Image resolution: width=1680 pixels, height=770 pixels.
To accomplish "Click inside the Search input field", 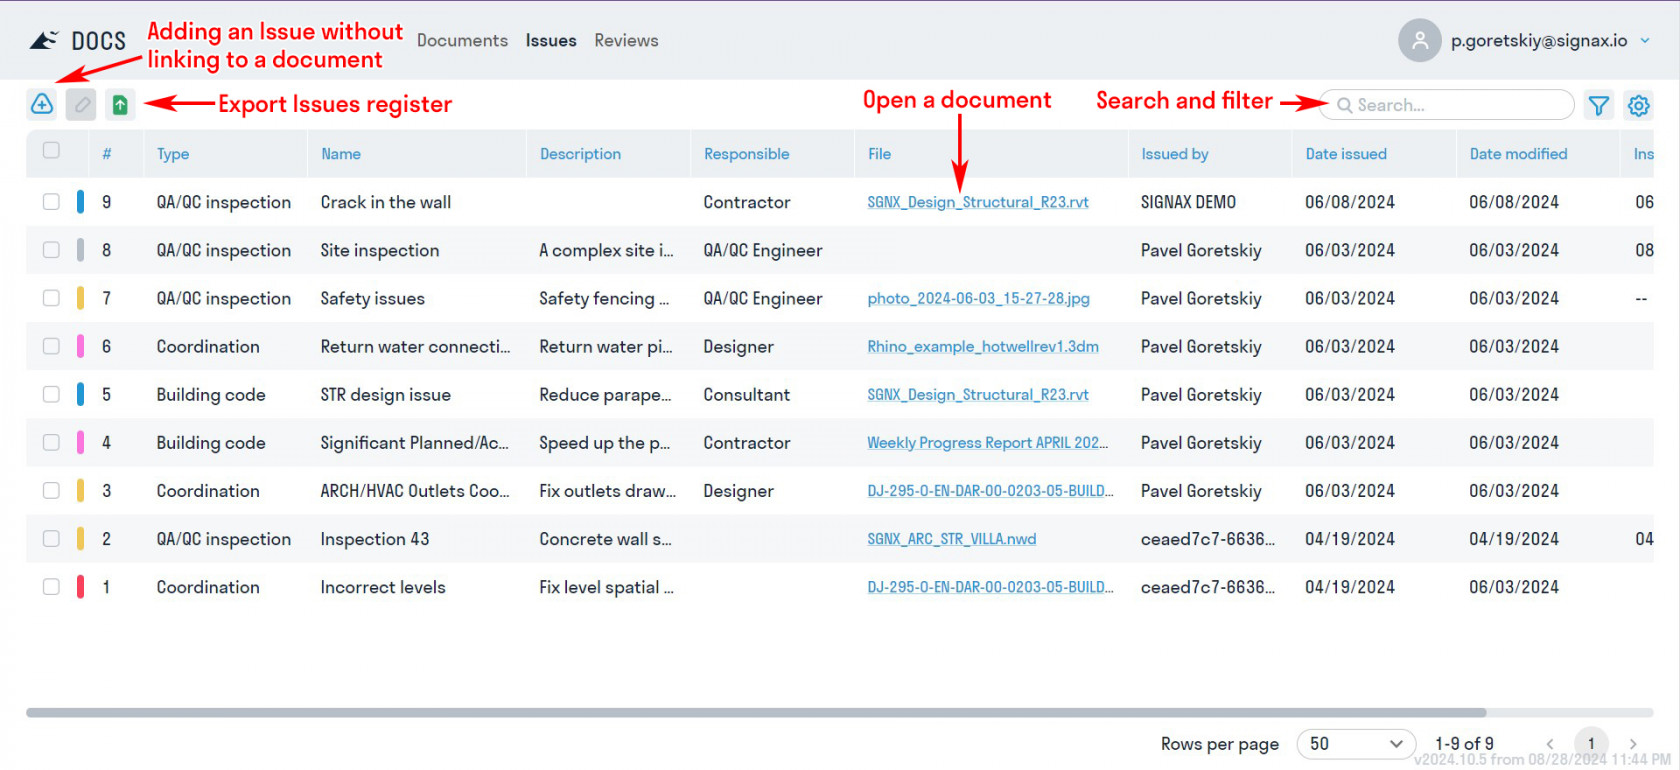I will pos(1446,105).
